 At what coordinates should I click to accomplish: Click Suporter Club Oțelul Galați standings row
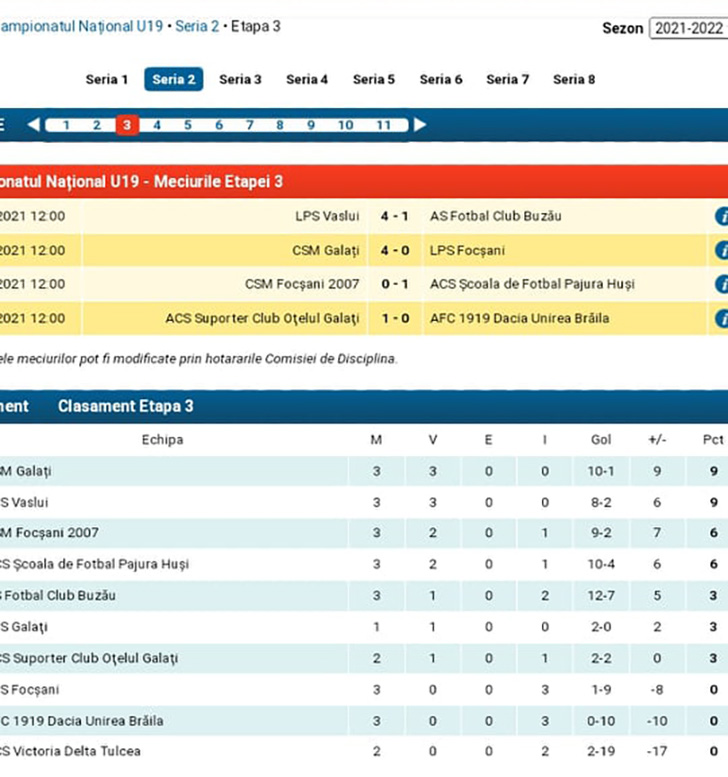coord(364,659)
